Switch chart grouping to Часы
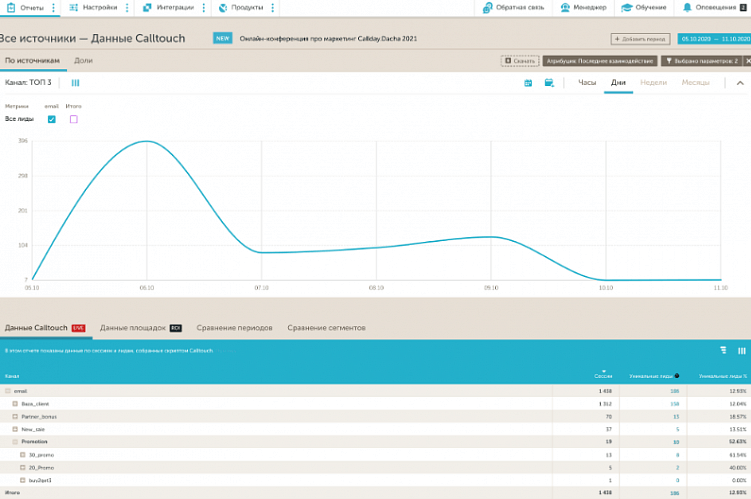The image size is (751, 499). click(x=587, y=83)
